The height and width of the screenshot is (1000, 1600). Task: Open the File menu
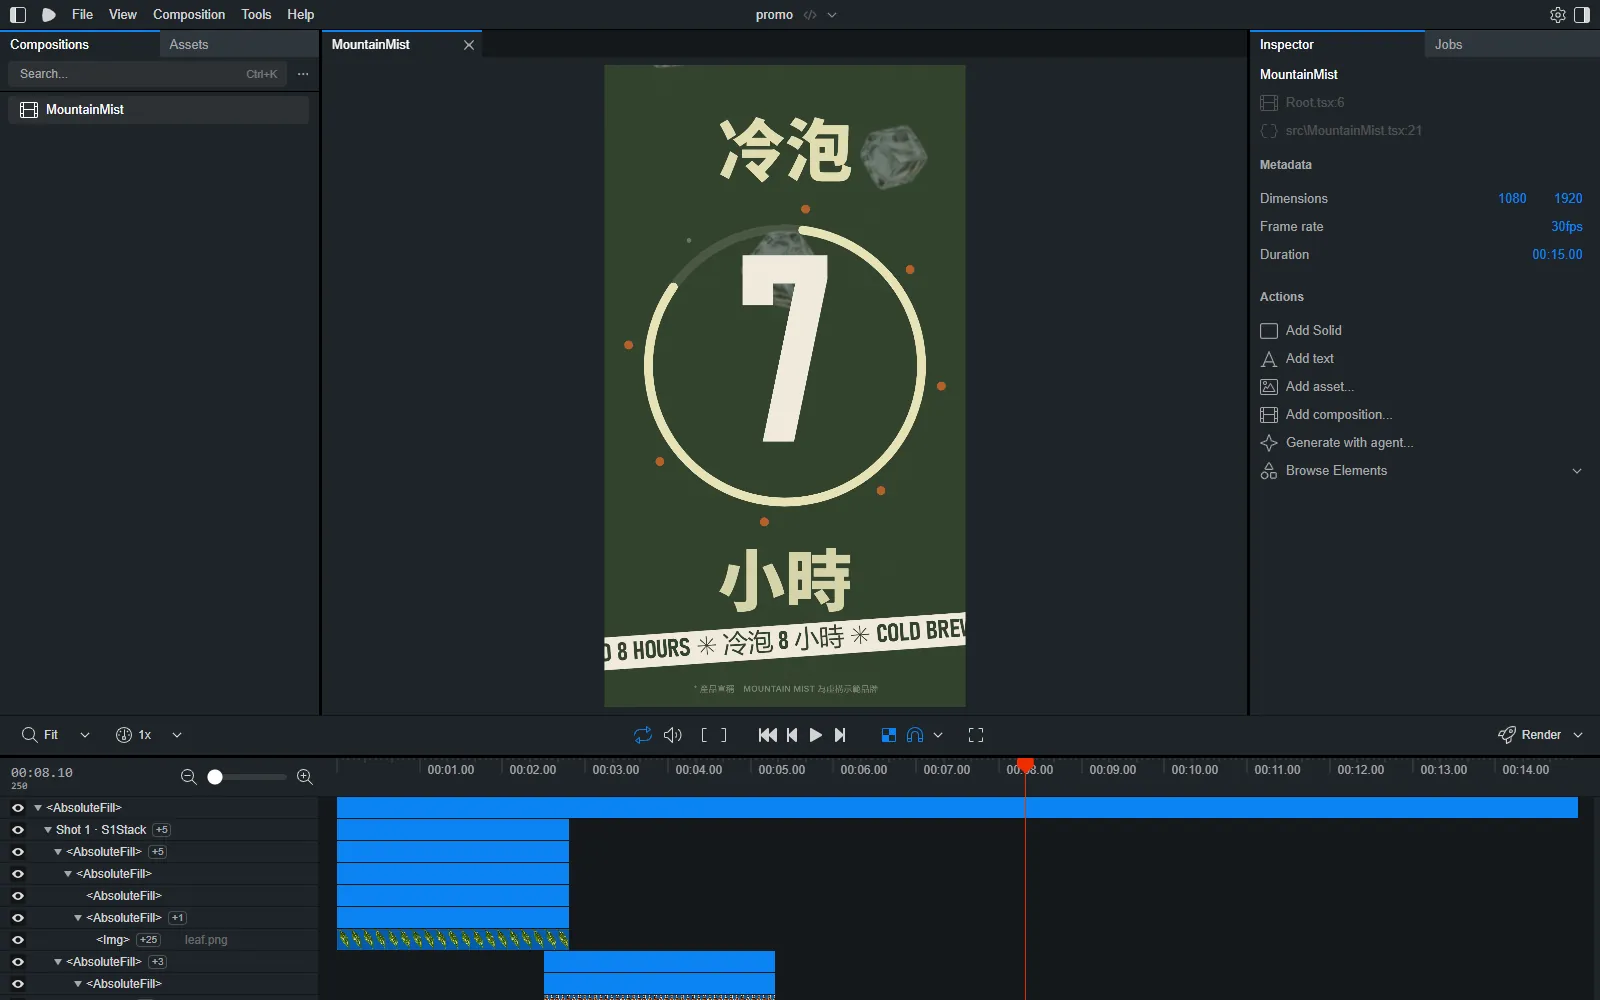83,15
